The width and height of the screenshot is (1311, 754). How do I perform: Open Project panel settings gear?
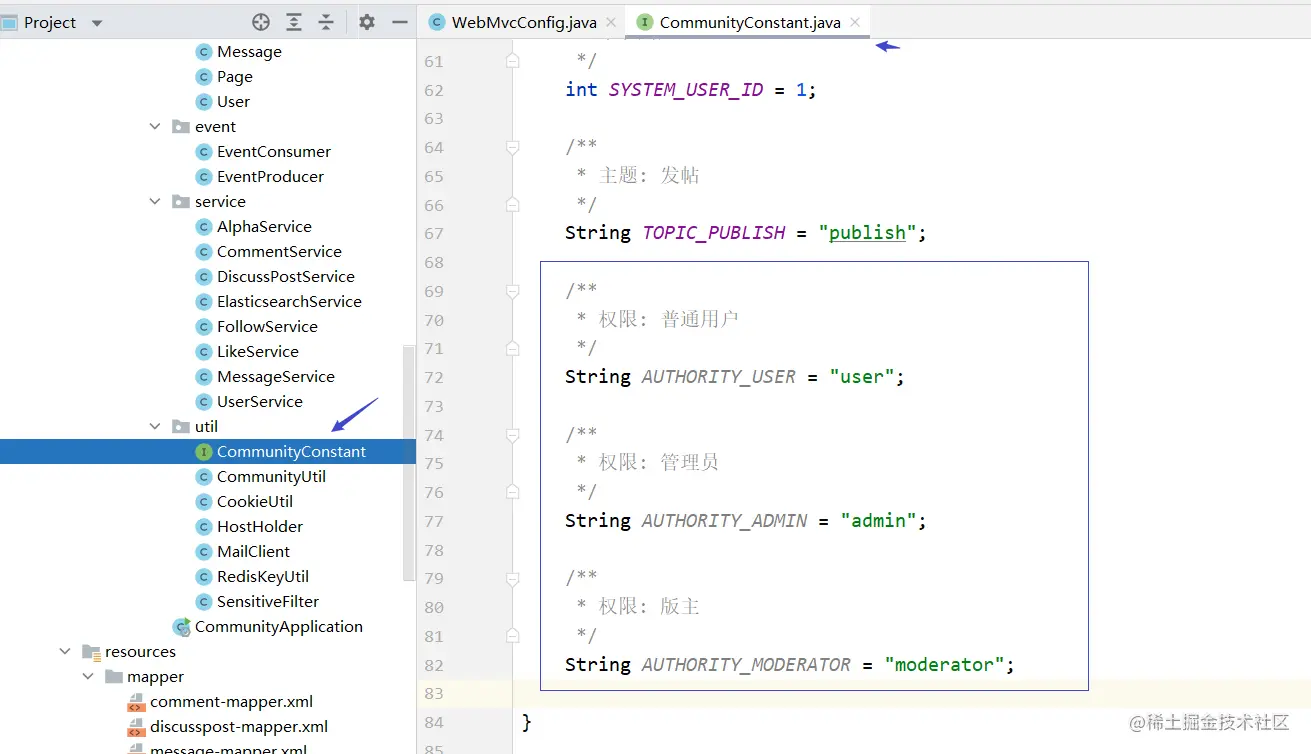(367, 22)
